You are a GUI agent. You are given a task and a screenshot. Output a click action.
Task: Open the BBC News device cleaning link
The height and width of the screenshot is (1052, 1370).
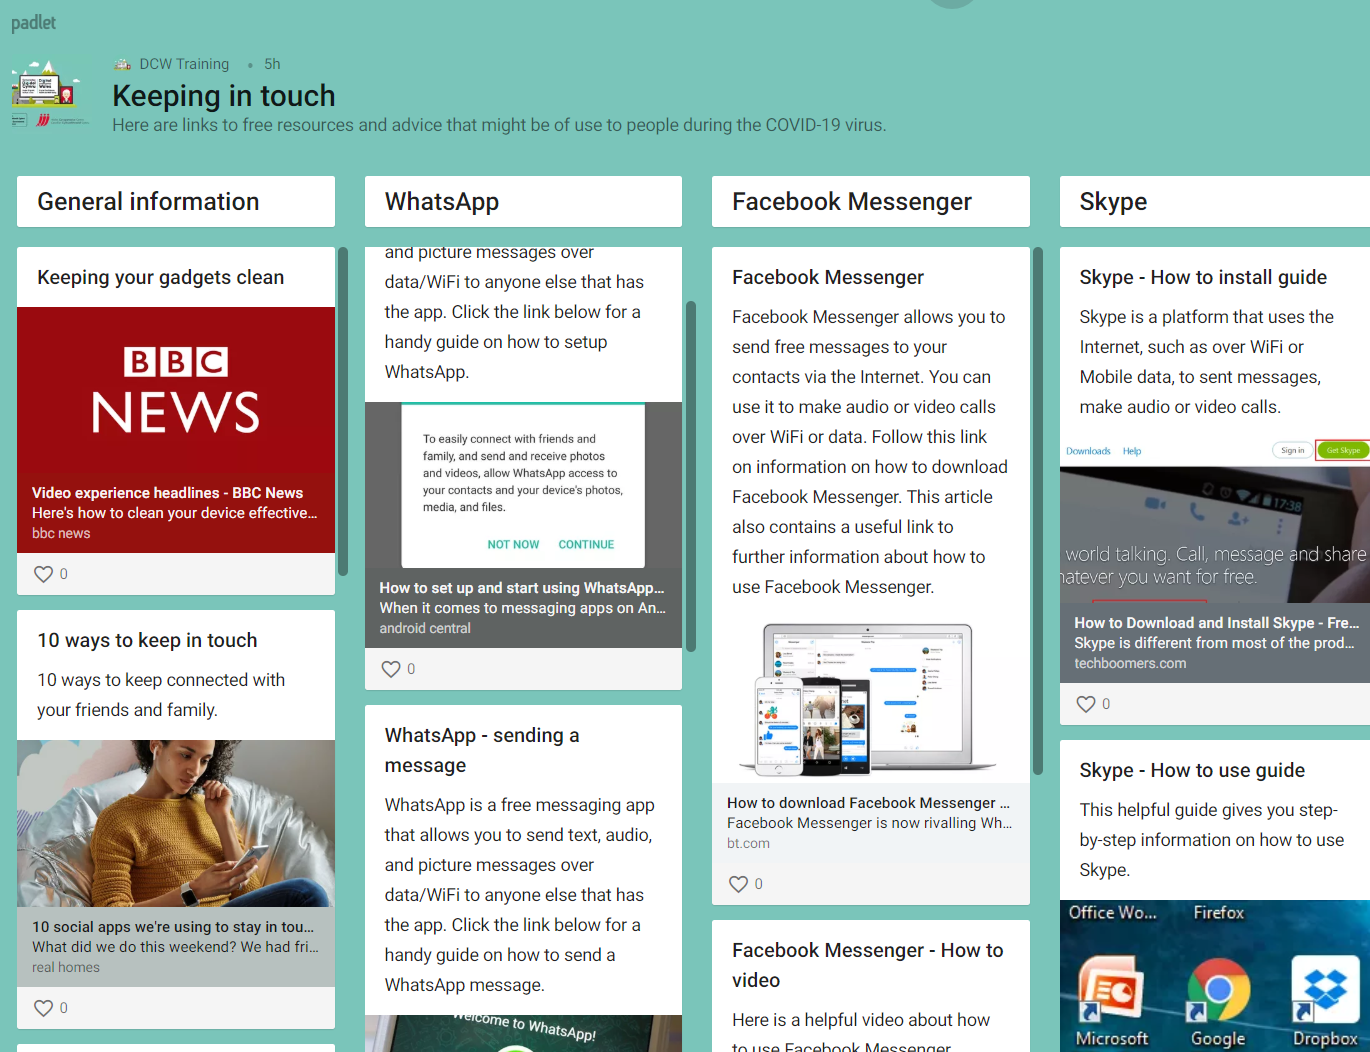(x=176, y=513)
